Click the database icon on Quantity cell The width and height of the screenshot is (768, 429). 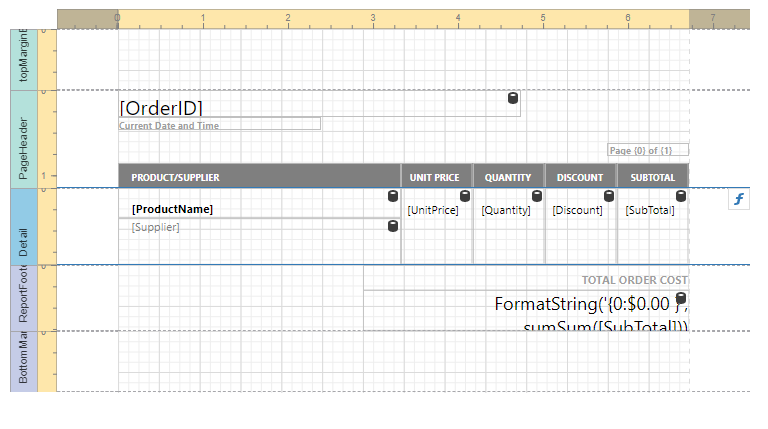pyautogui.click(x=537, y=196)
